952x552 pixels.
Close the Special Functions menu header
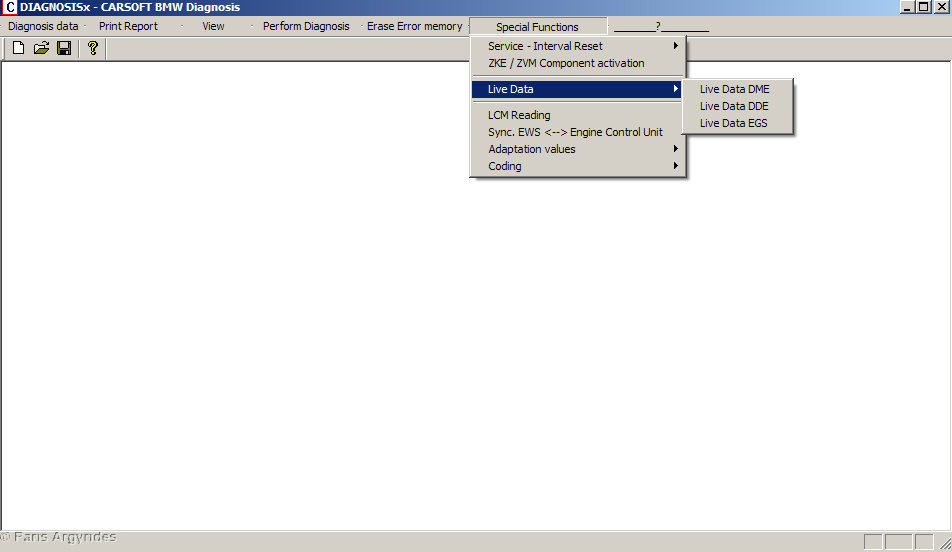point(538,27)
